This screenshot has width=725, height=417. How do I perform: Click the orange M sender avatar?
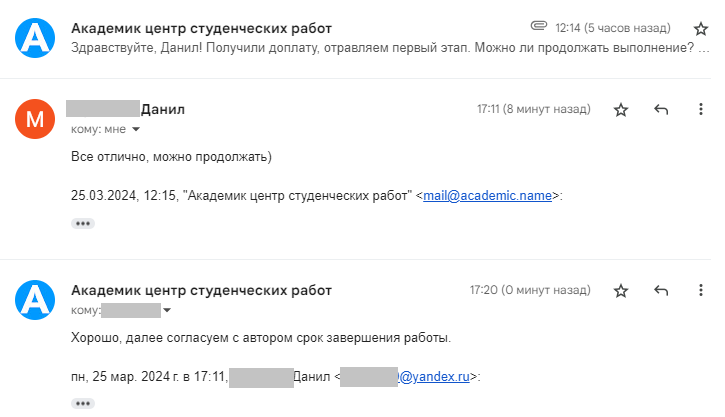[35, 119]
